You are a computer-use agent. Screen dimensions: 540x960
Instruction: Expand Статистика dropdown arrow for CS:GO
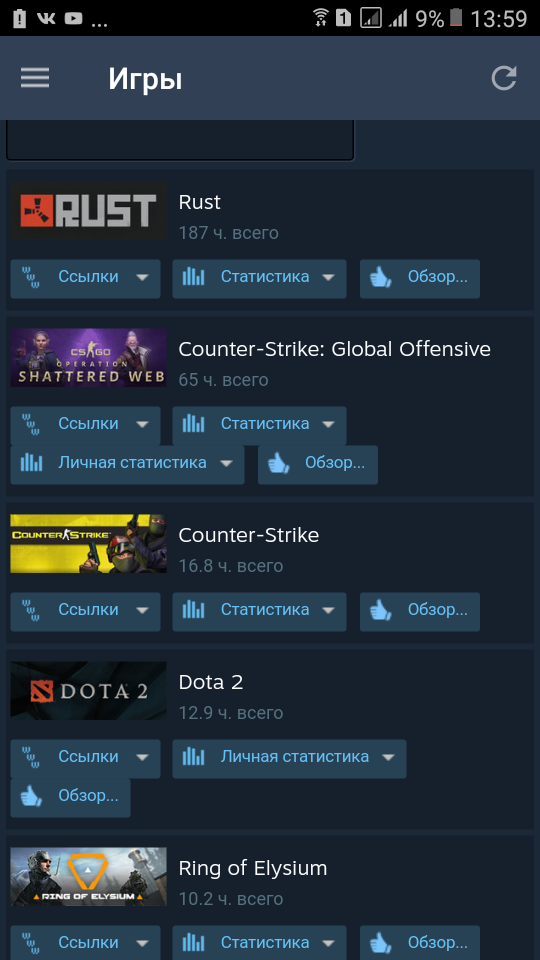pos(328,424)
